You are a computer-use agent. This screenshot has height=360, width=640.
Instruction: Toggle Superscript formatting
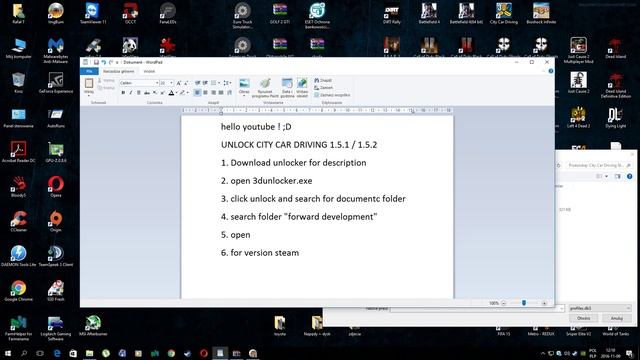[x=162, y=93]
